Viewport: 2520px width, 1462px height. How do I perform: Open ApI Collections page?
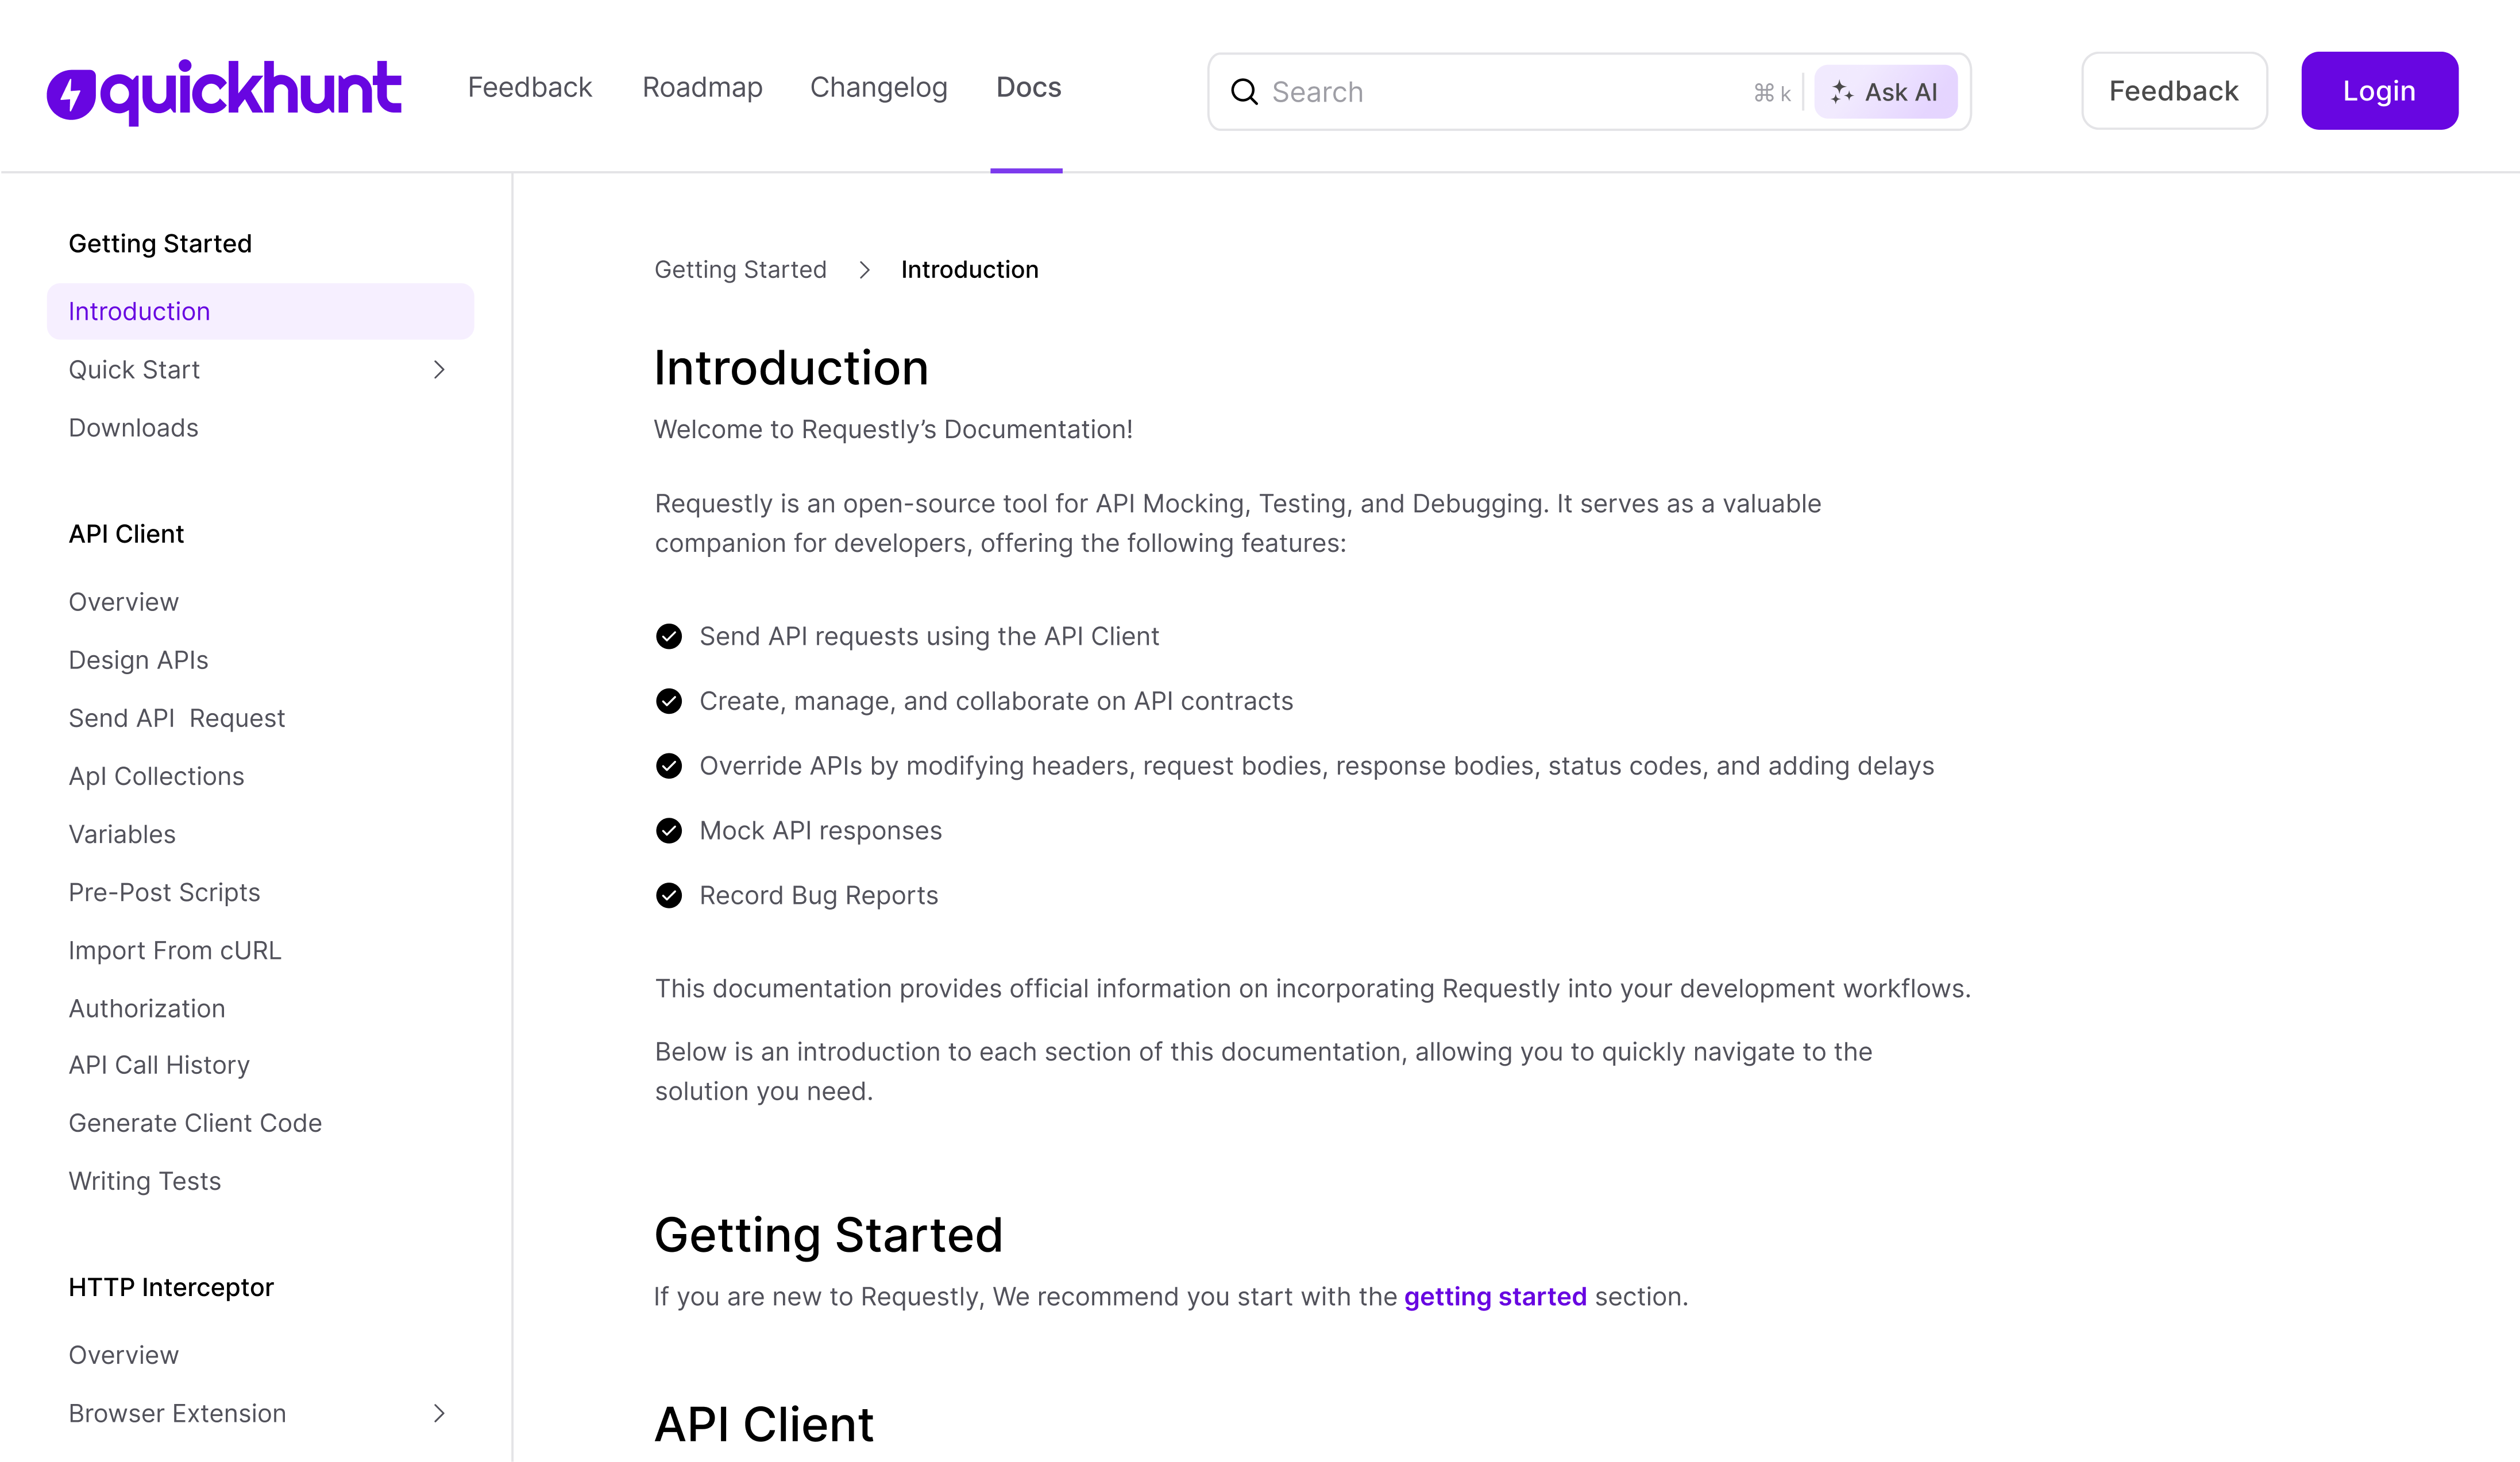pos(156,776)
